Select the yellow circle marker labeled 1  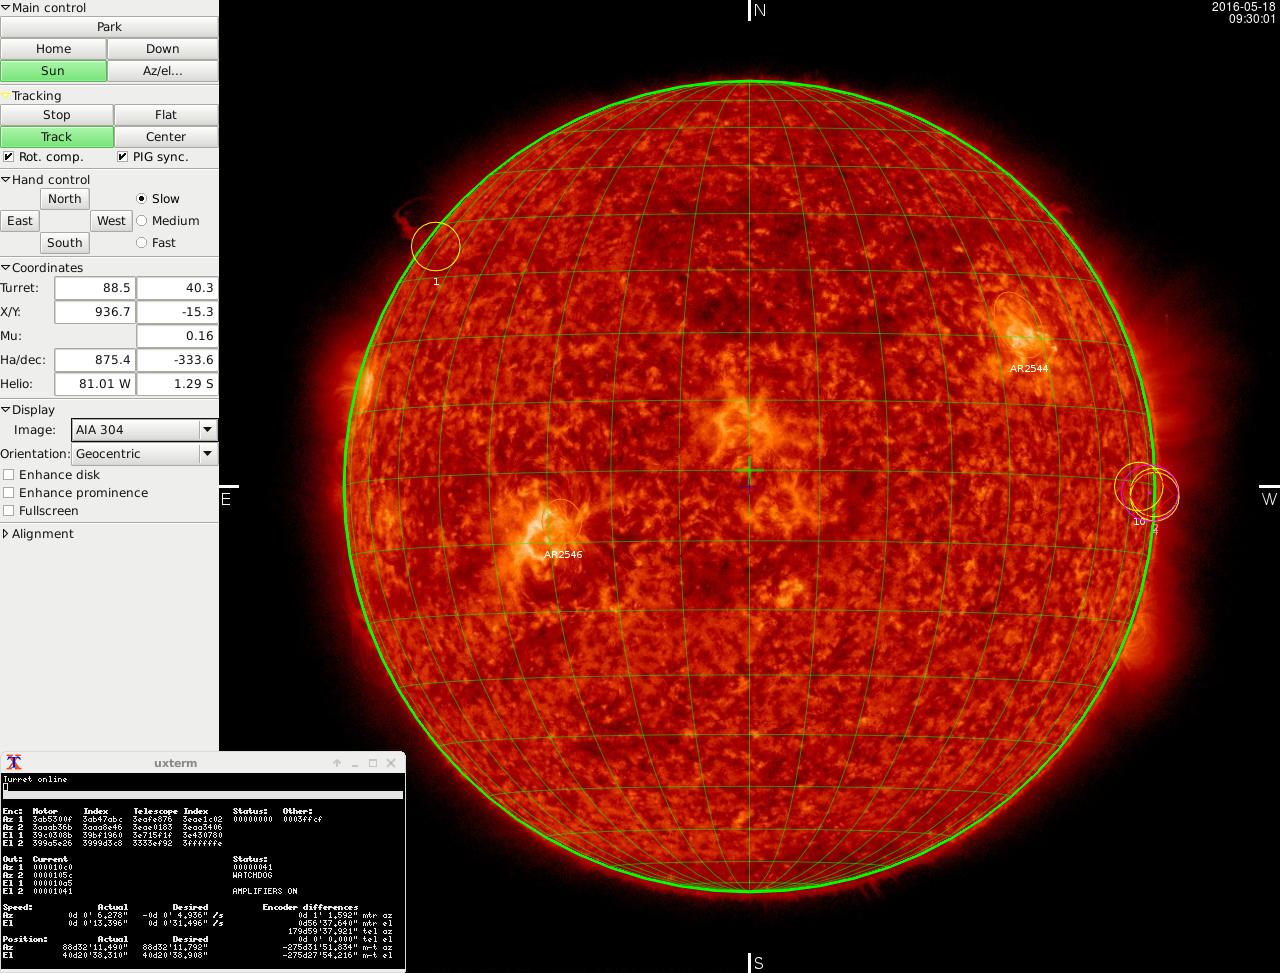click(x=435, y=246)
